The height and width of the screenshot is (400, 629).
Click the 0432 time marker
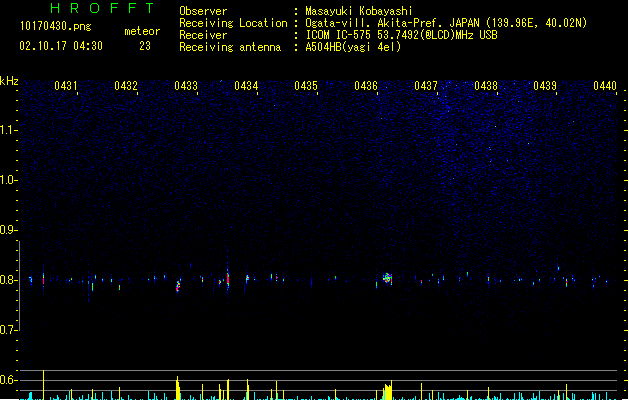click(126, 86)
